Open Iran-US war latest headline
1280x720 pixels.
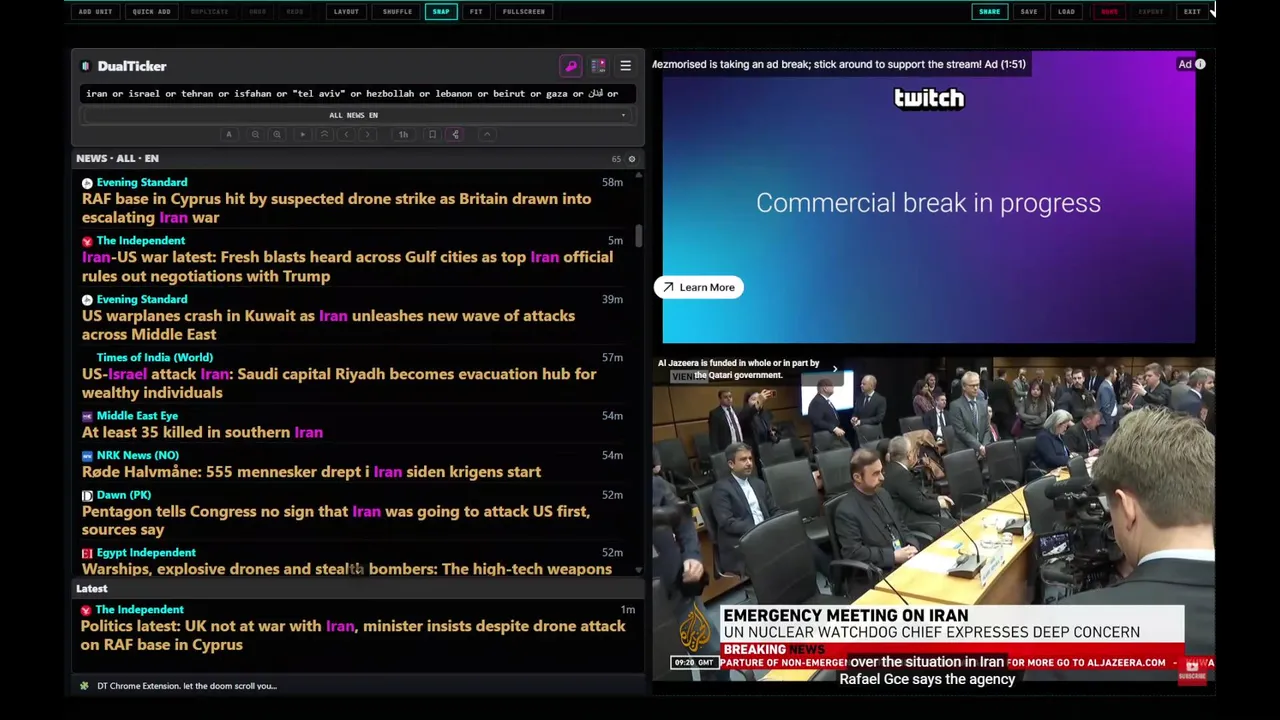pos(347,267)
